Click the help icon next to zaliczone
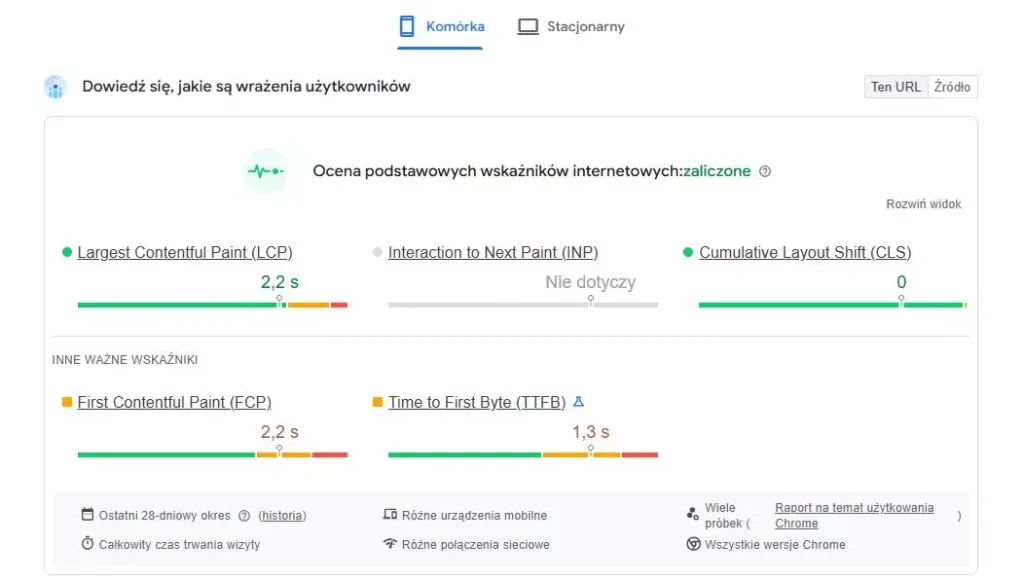Viewport: 1024px width, 581px height. (765, 171)
